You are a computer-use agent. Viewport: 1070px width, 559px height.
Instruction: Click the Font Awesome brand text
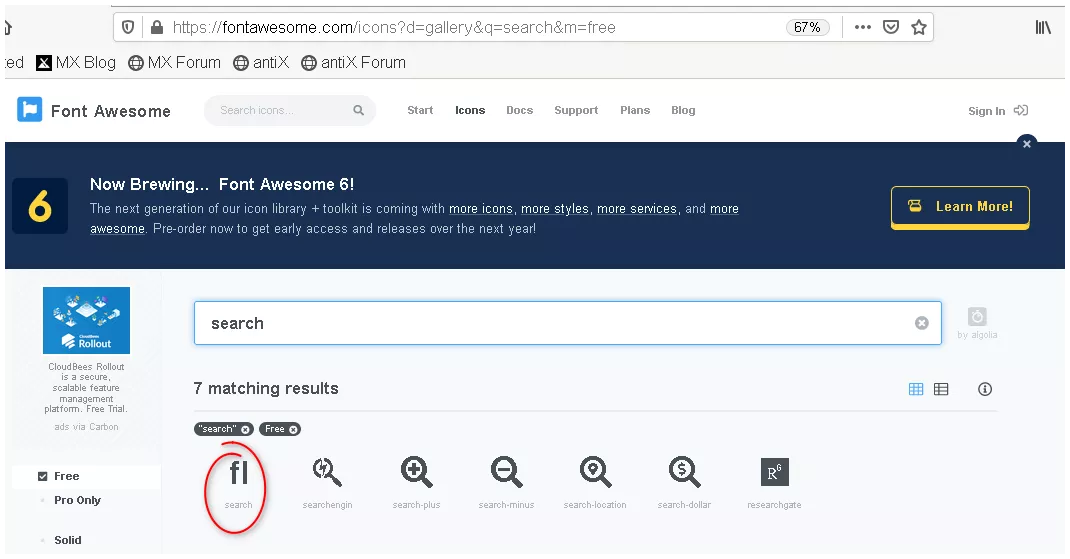tap(111, 111)
